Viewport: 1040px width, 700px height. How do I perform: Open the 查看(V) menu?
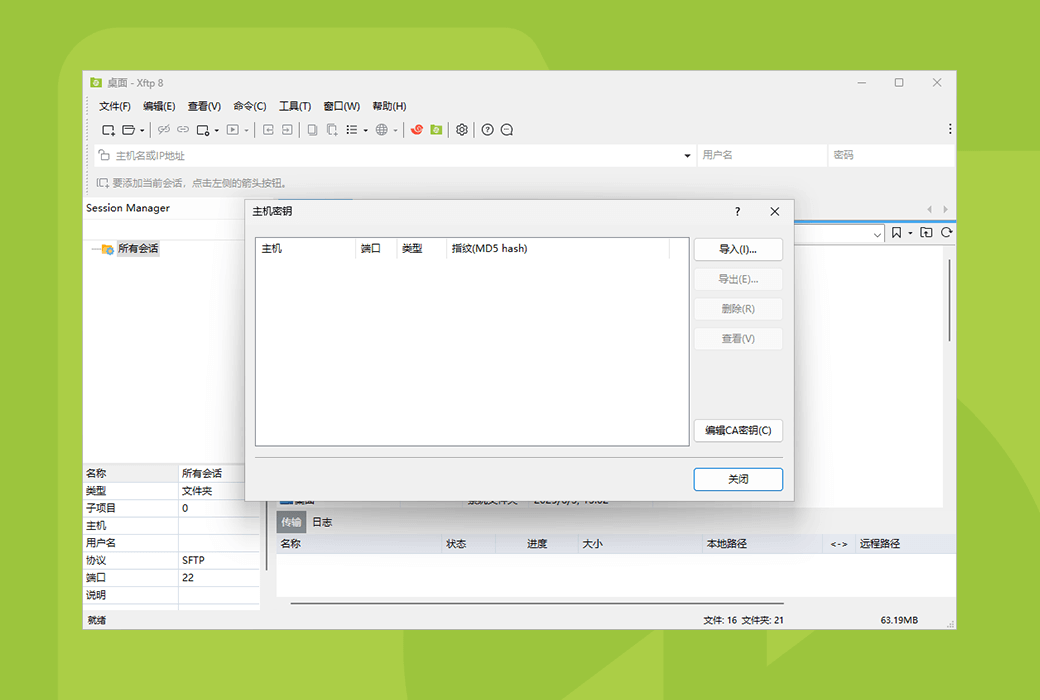coord(204,106)
